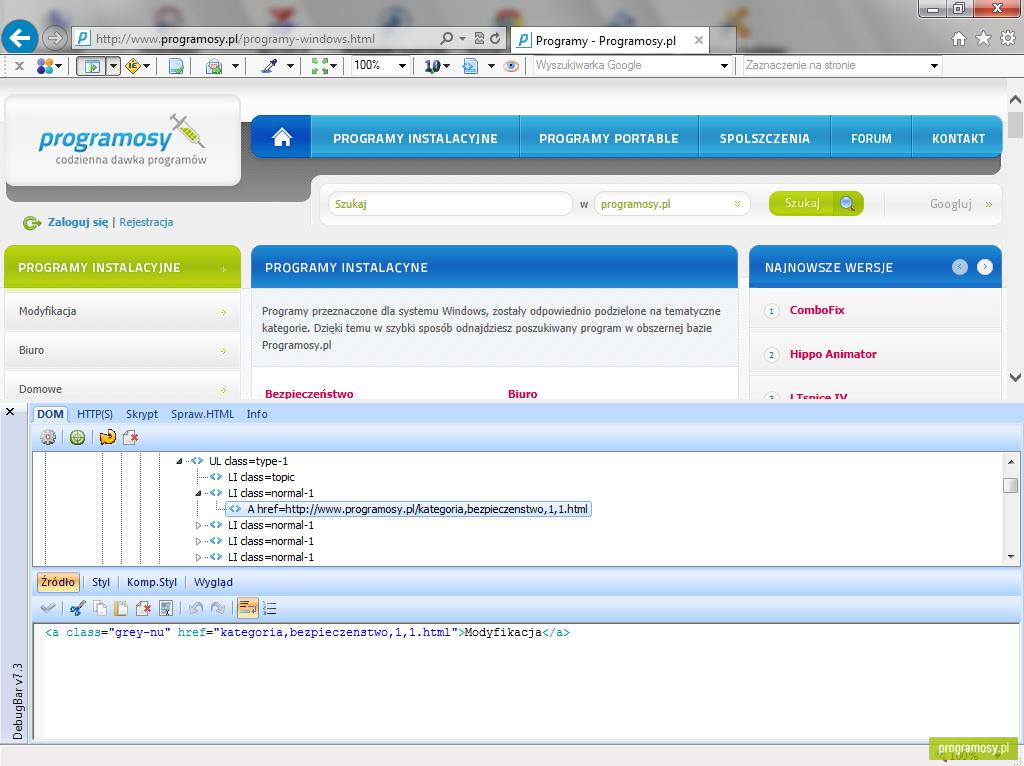This screenshot has height=766, width=1024.
Task: Close the Programy - Programosy.pl tab
Action: click(698, 40)
